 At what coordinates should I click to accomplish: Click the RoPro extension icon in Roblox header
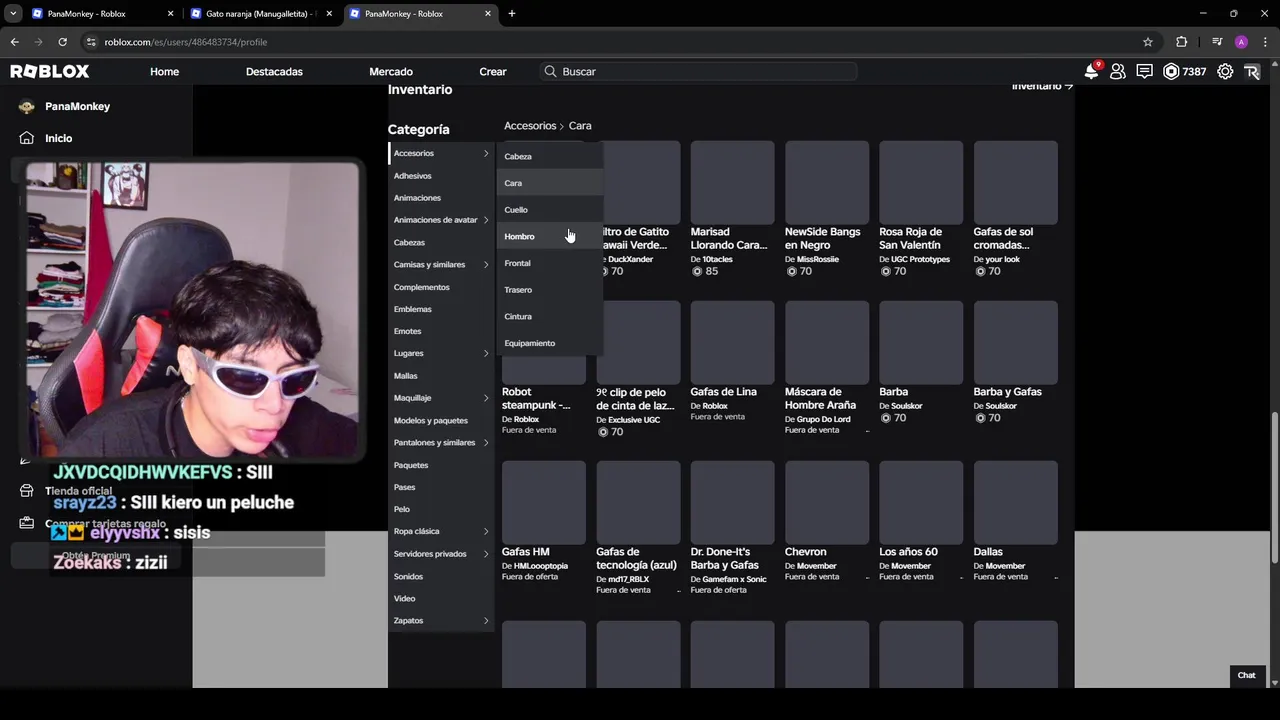coord(1252,71)
